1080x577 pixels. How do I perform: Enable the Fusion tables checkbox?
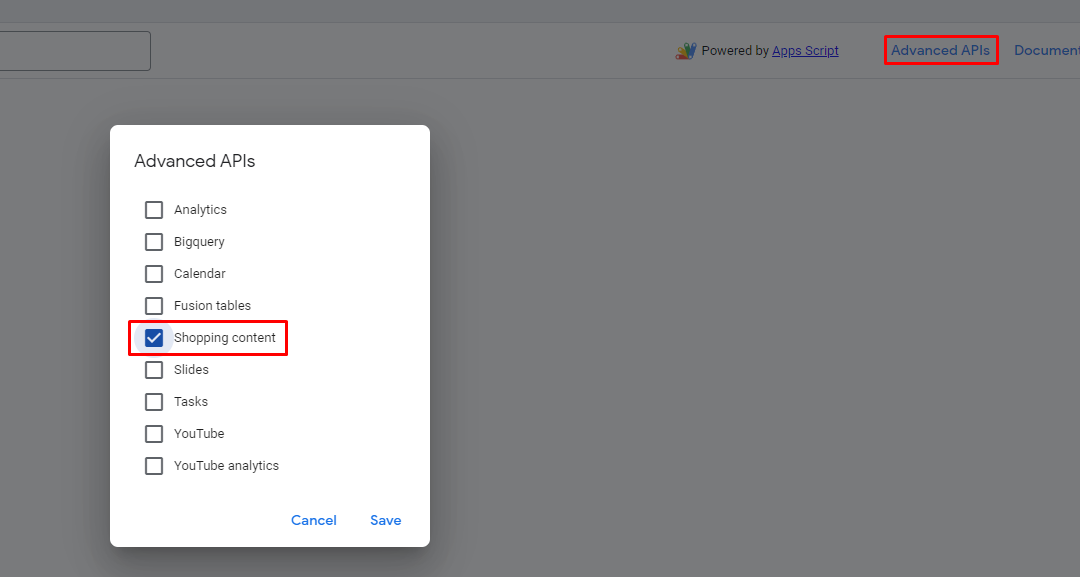click(x=154, y=306)
